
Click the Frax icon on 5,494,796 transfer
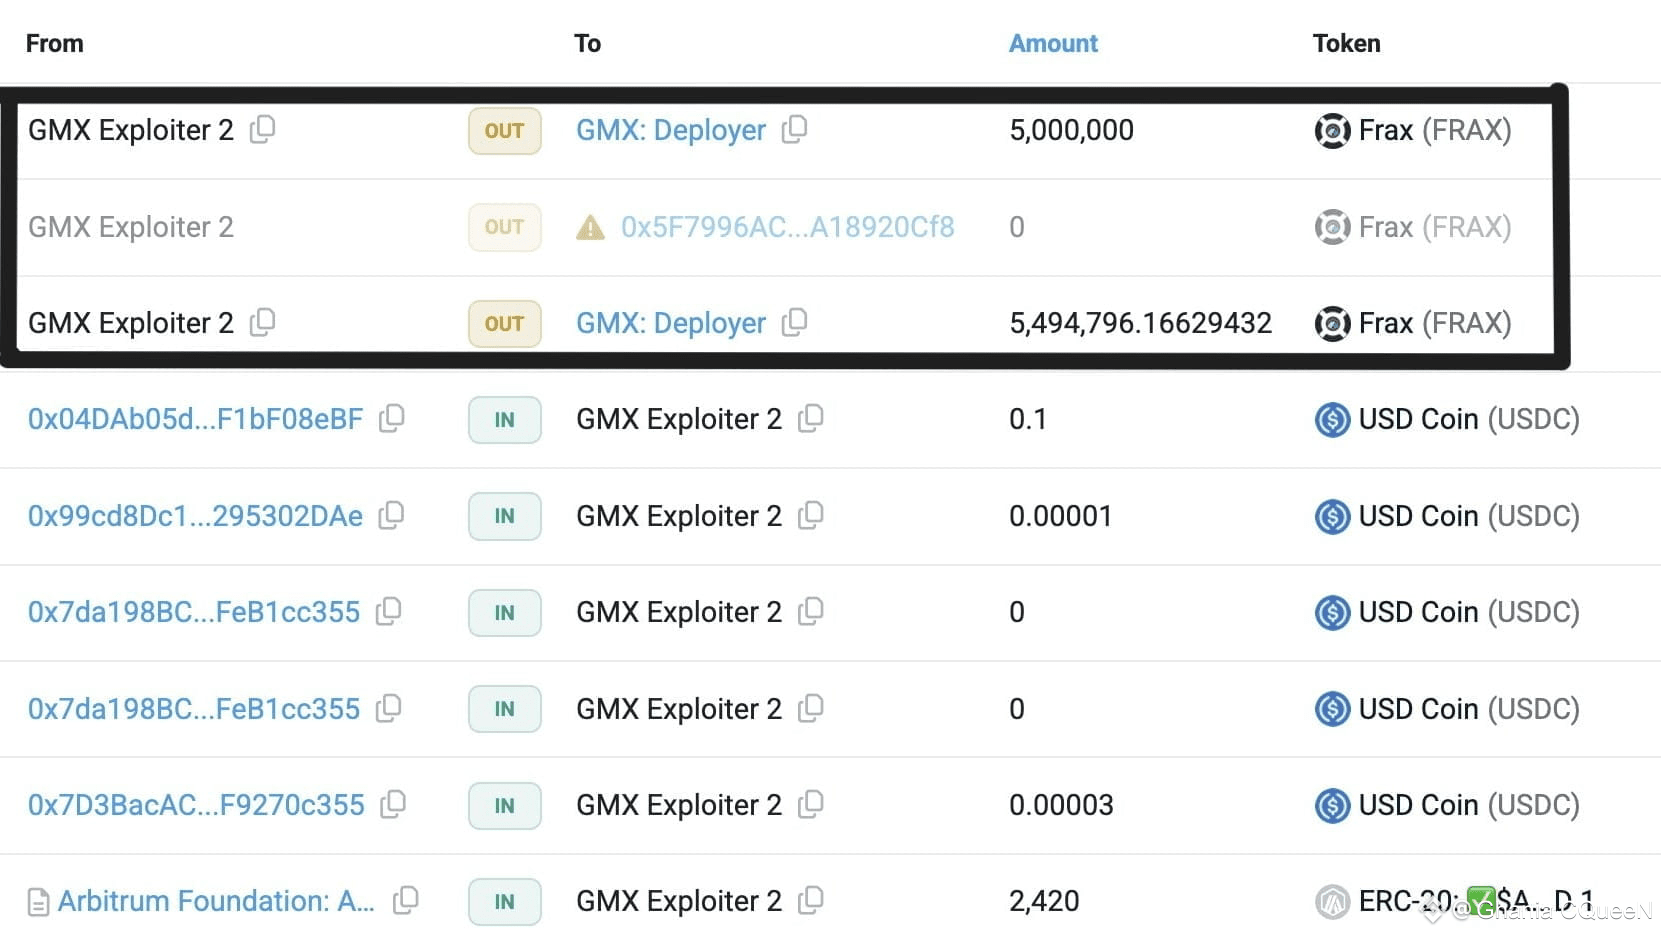coord(1332,323)
